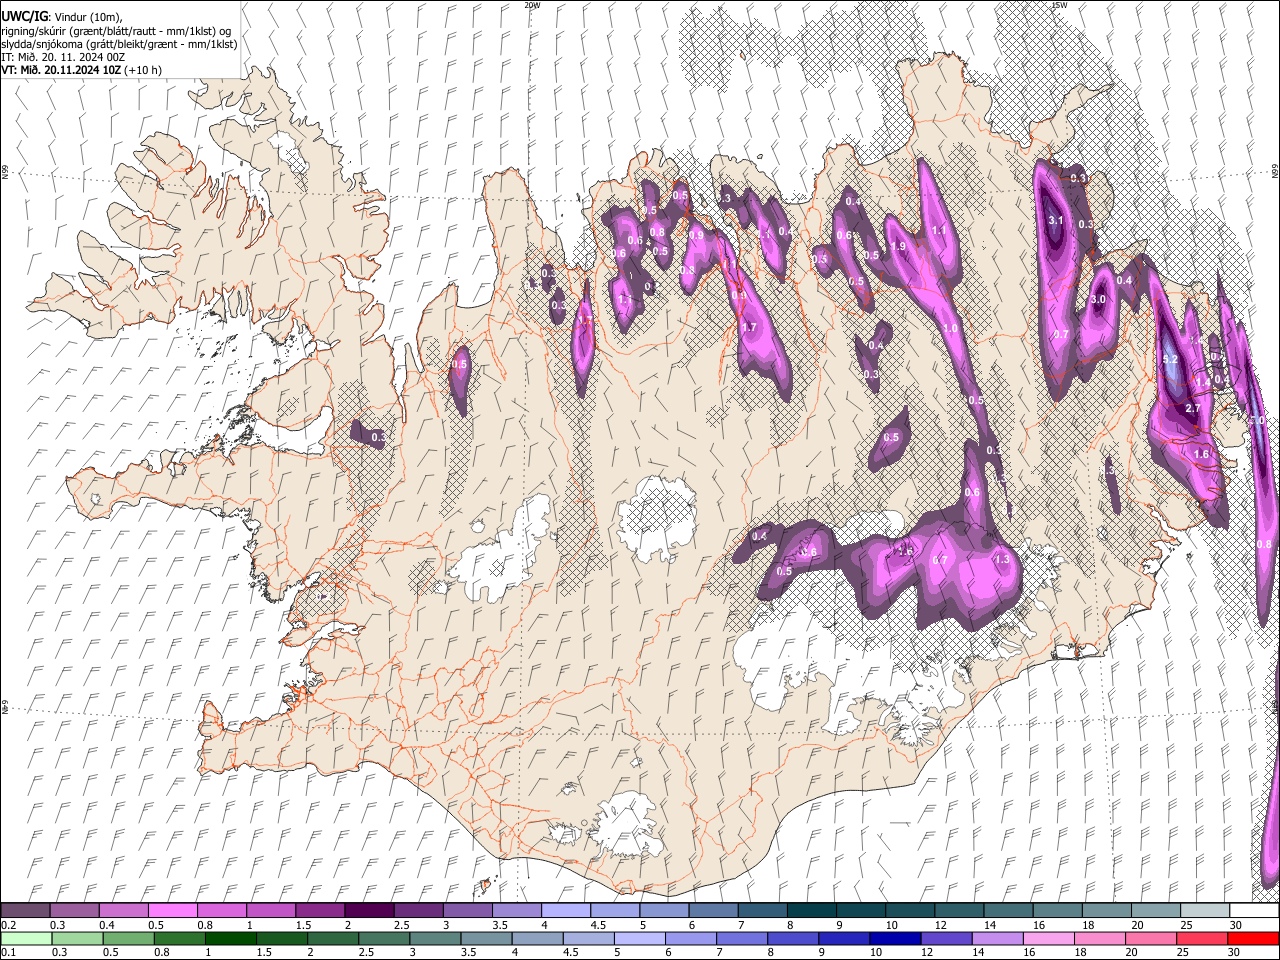Pick the light lavender snow swatch between 4 and 4.5

point(565,911)
